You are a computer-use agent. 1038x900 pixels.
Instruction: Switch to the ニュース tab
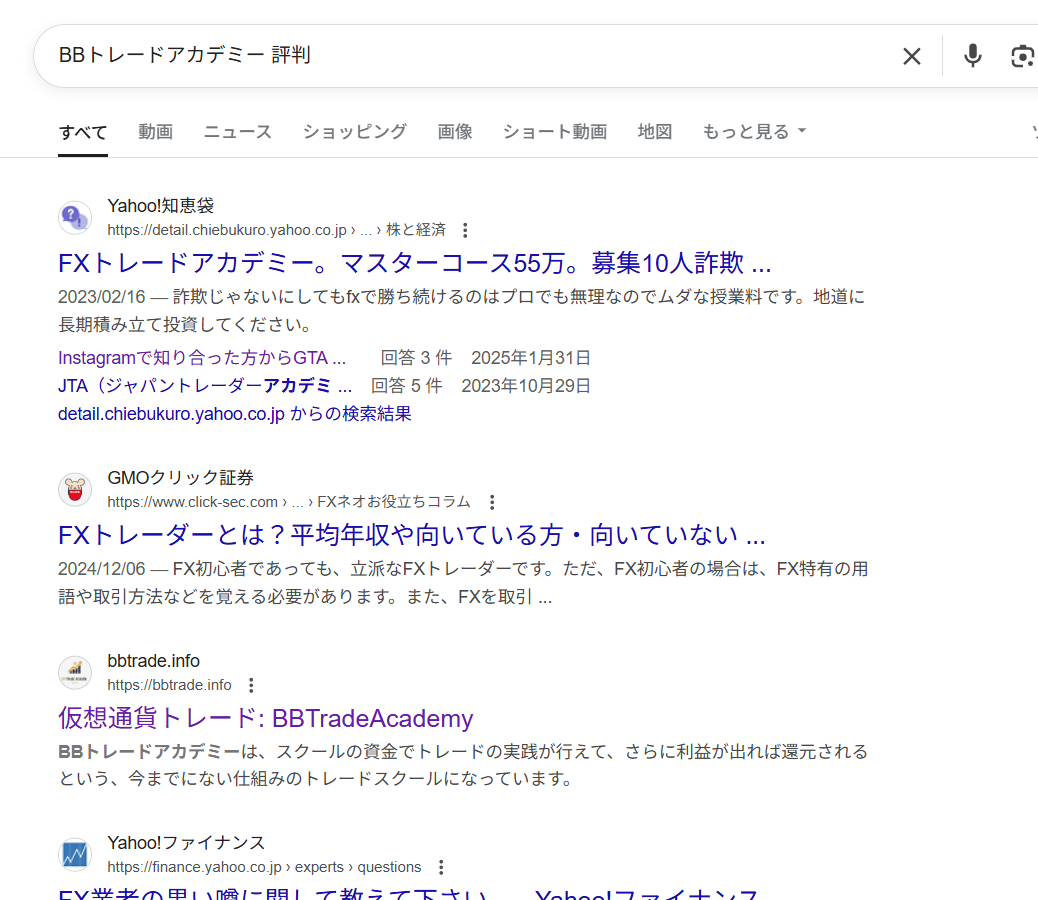pyautogui.click(x=238, y=132)
